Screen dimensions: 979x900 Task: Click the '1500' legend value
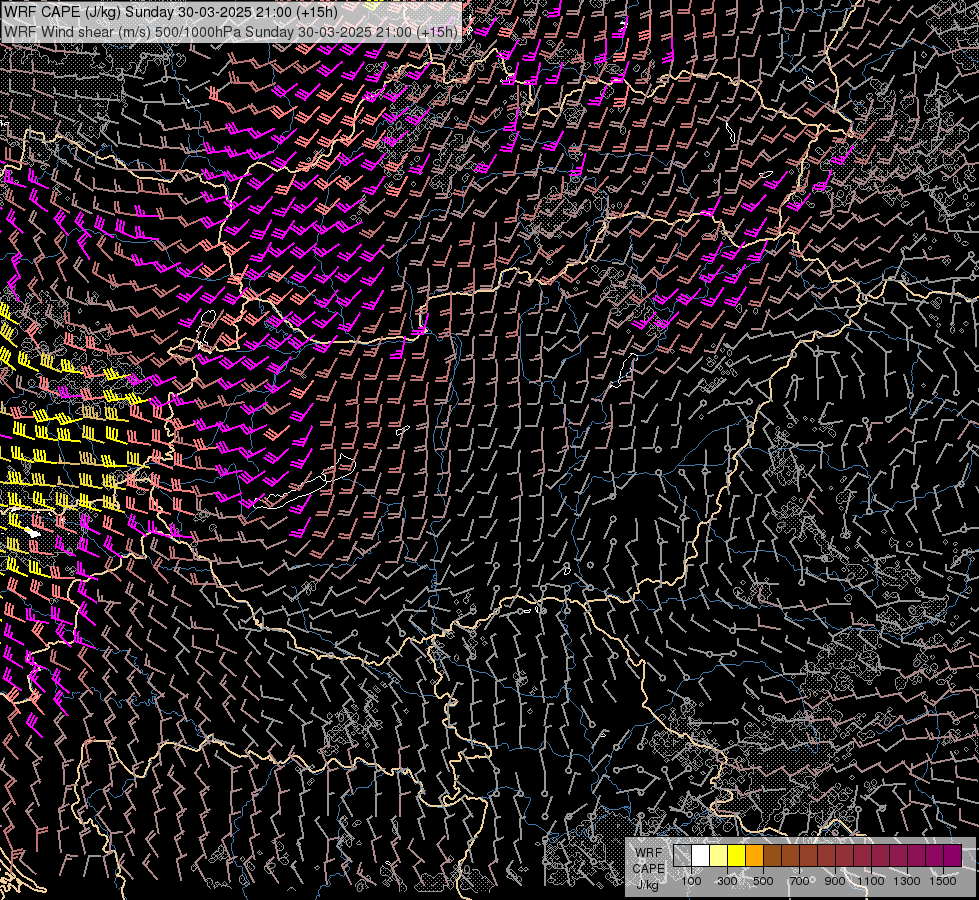point(943,881)
